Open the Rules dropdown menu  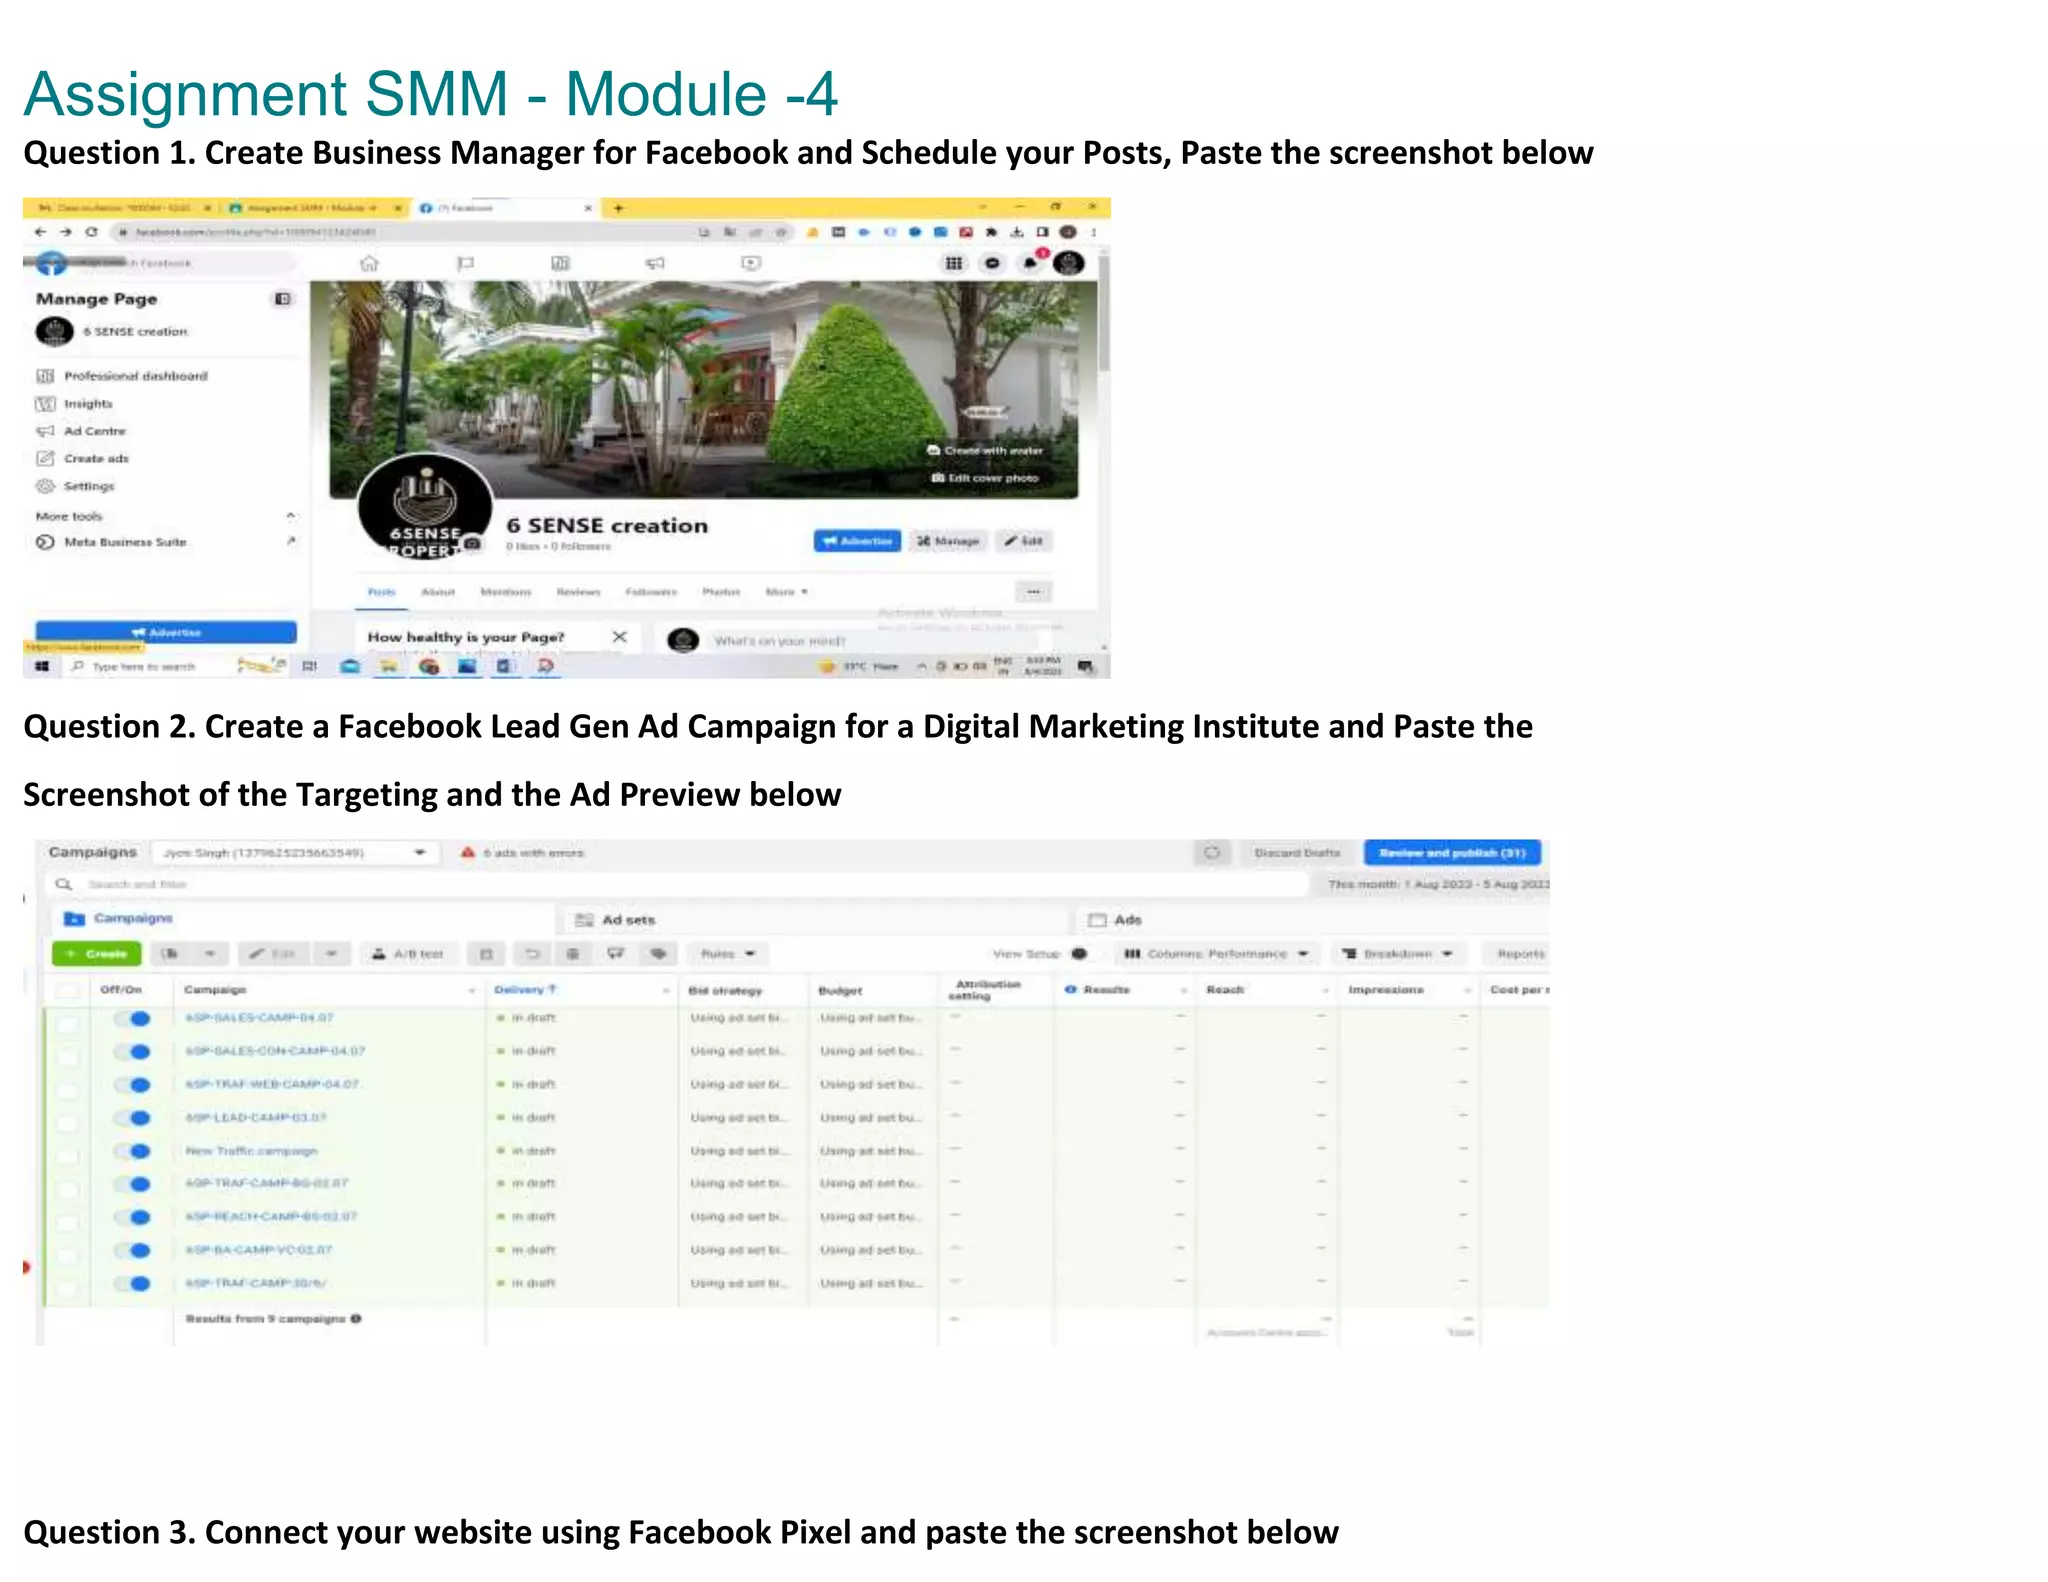tap(727, 954)
